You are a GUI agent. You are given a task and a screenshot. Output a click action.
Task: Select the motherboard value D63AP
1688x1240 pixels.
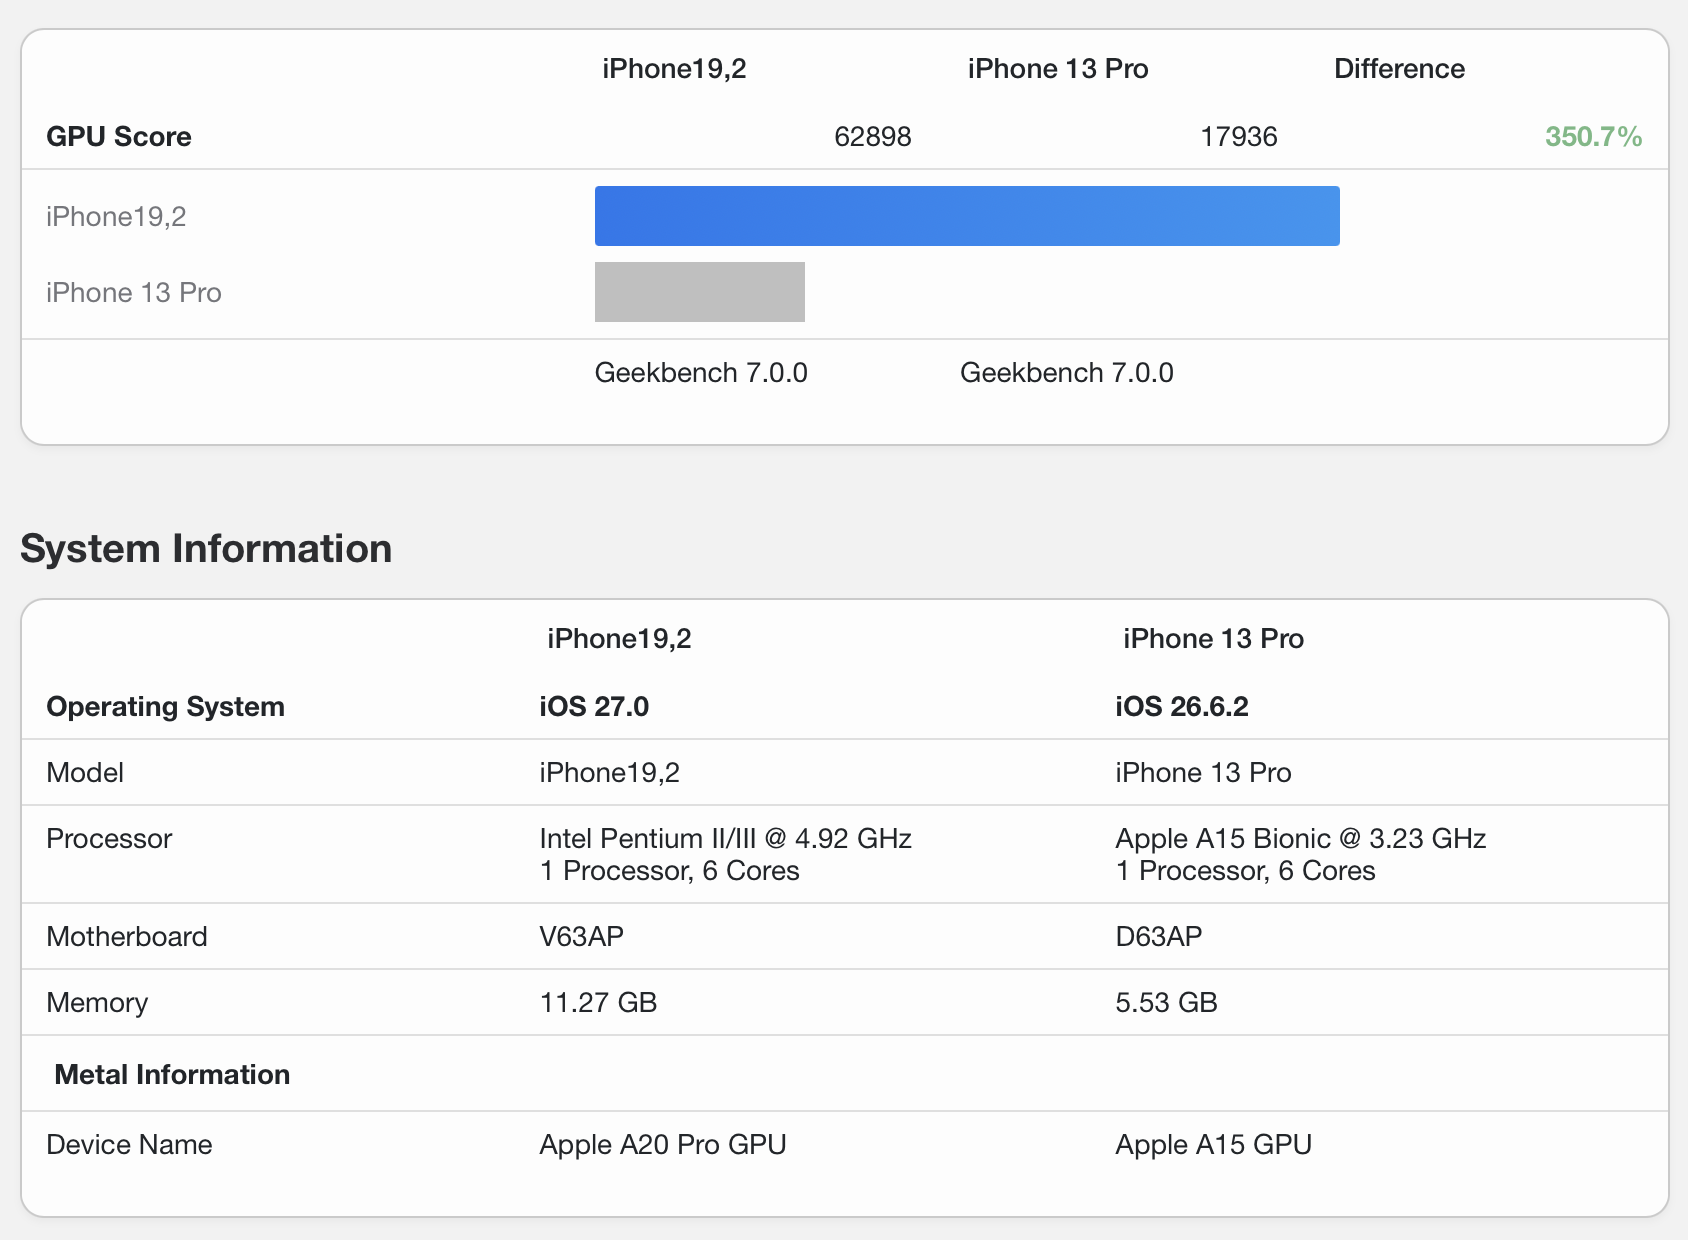click(1159, 936)
